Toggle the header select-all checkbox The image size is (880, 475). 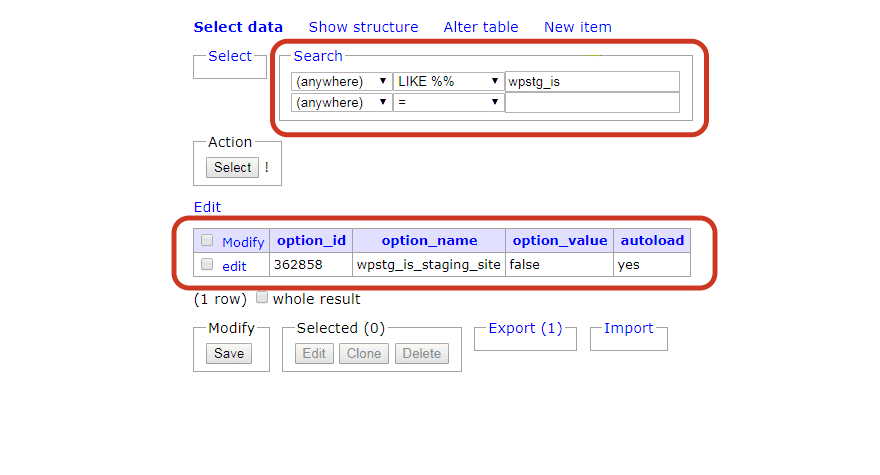(x=207, y=240)
